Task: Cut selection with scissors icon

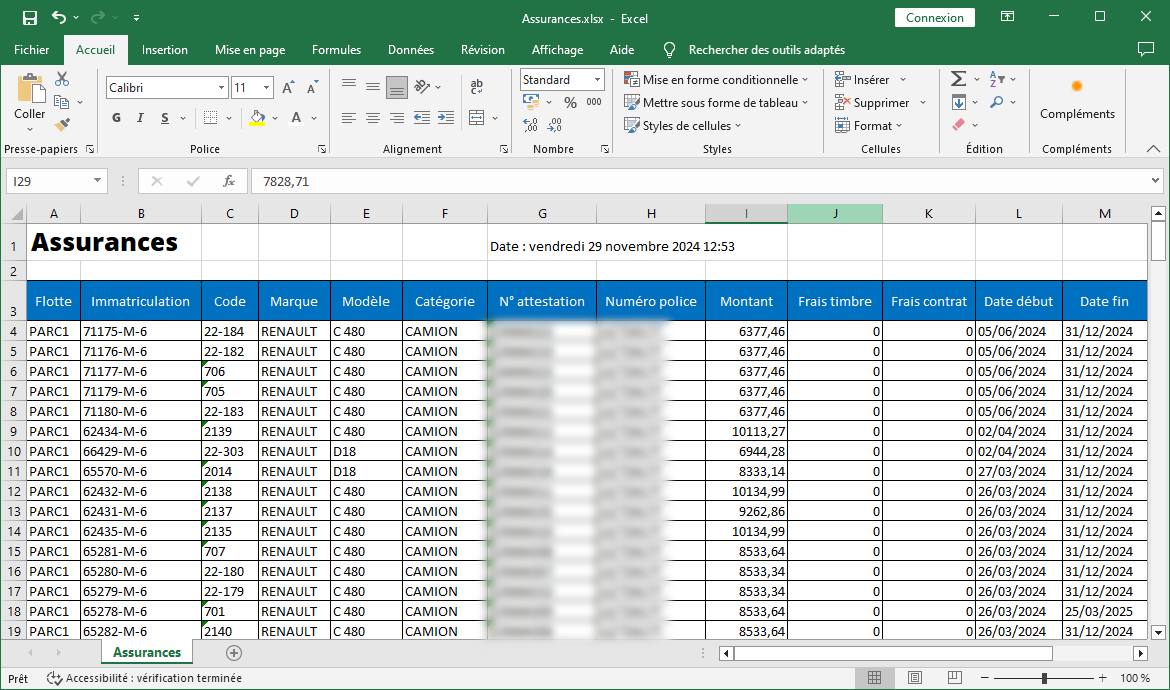Action: 62,78
